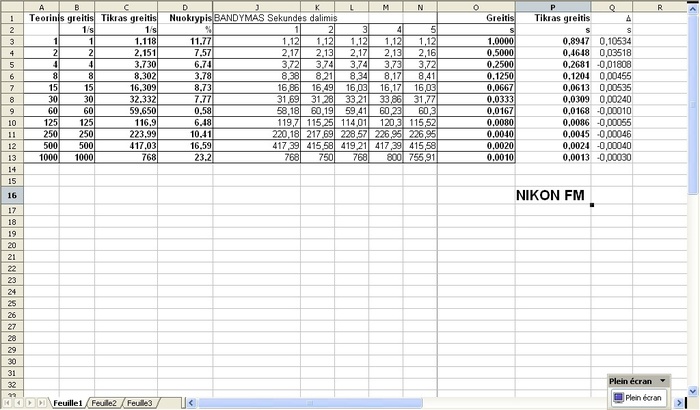Select column P header
This screenshot has width=700, height=410.
[x=553, y=6]
